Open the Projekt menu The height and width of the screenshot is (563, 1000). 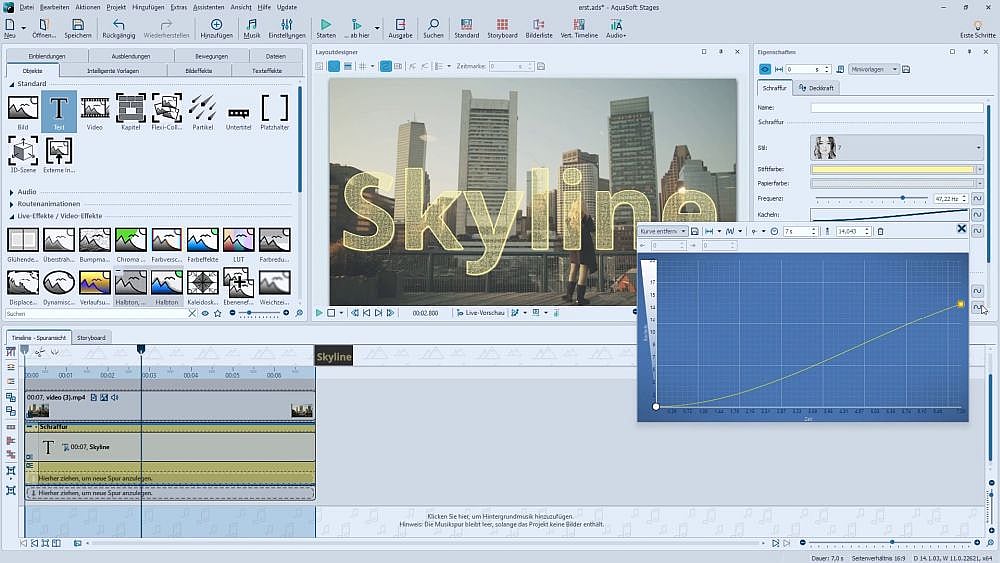[x=116, y=7]
